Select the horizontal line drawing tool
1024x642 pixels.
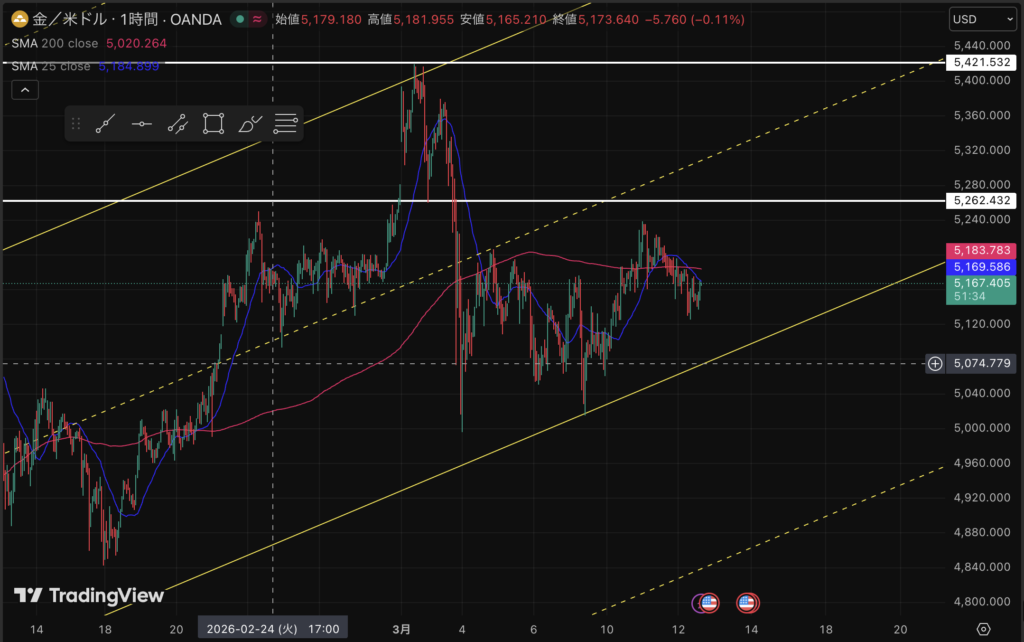point(142,124)
